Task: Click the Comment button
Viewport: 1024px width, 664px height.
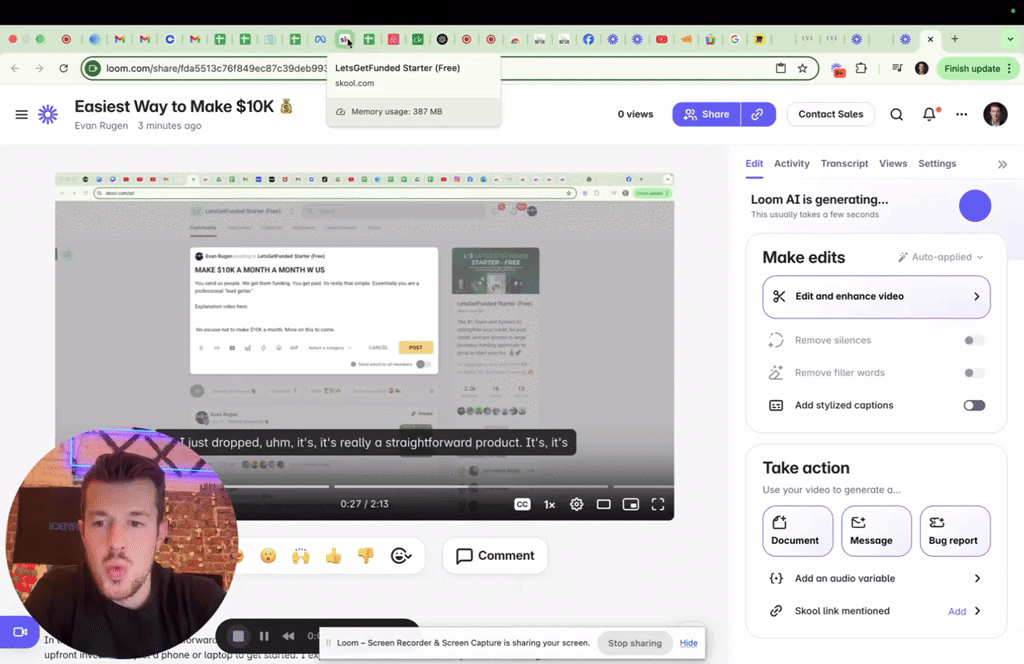Action: 495,556
